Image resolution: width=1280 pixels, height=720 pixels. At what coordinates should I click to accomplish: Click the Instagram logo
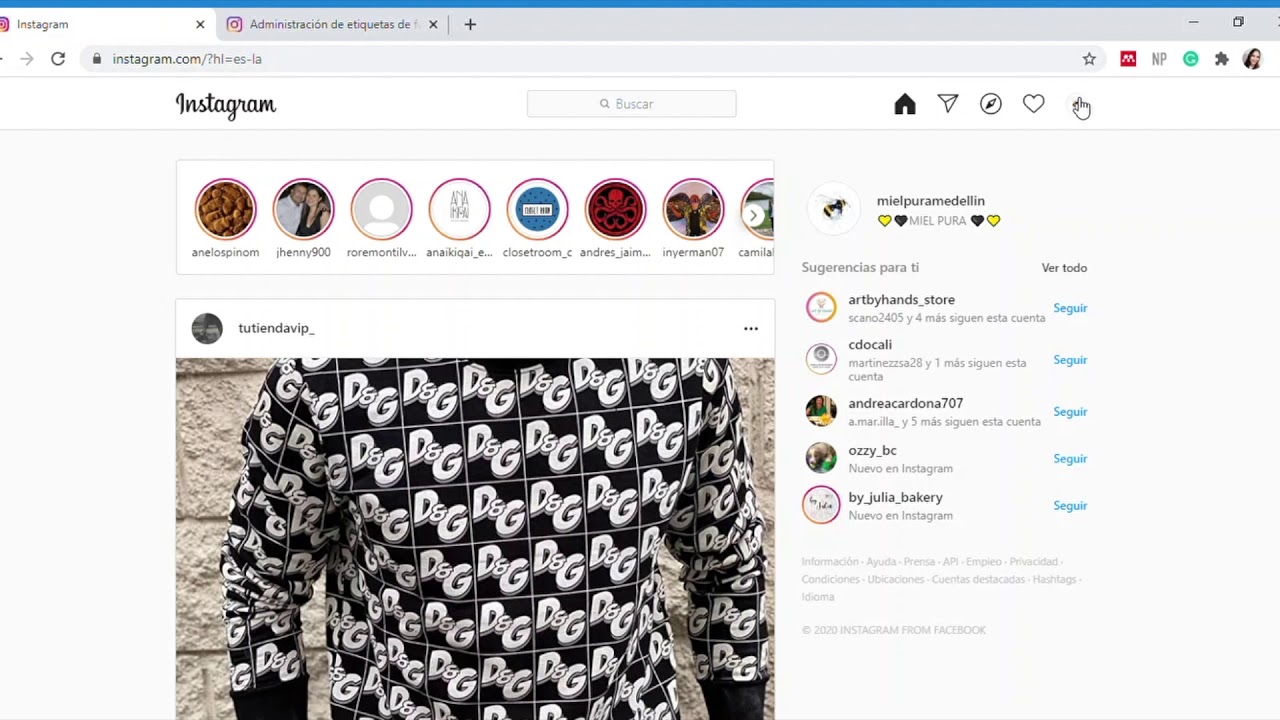tap(226, 105)
